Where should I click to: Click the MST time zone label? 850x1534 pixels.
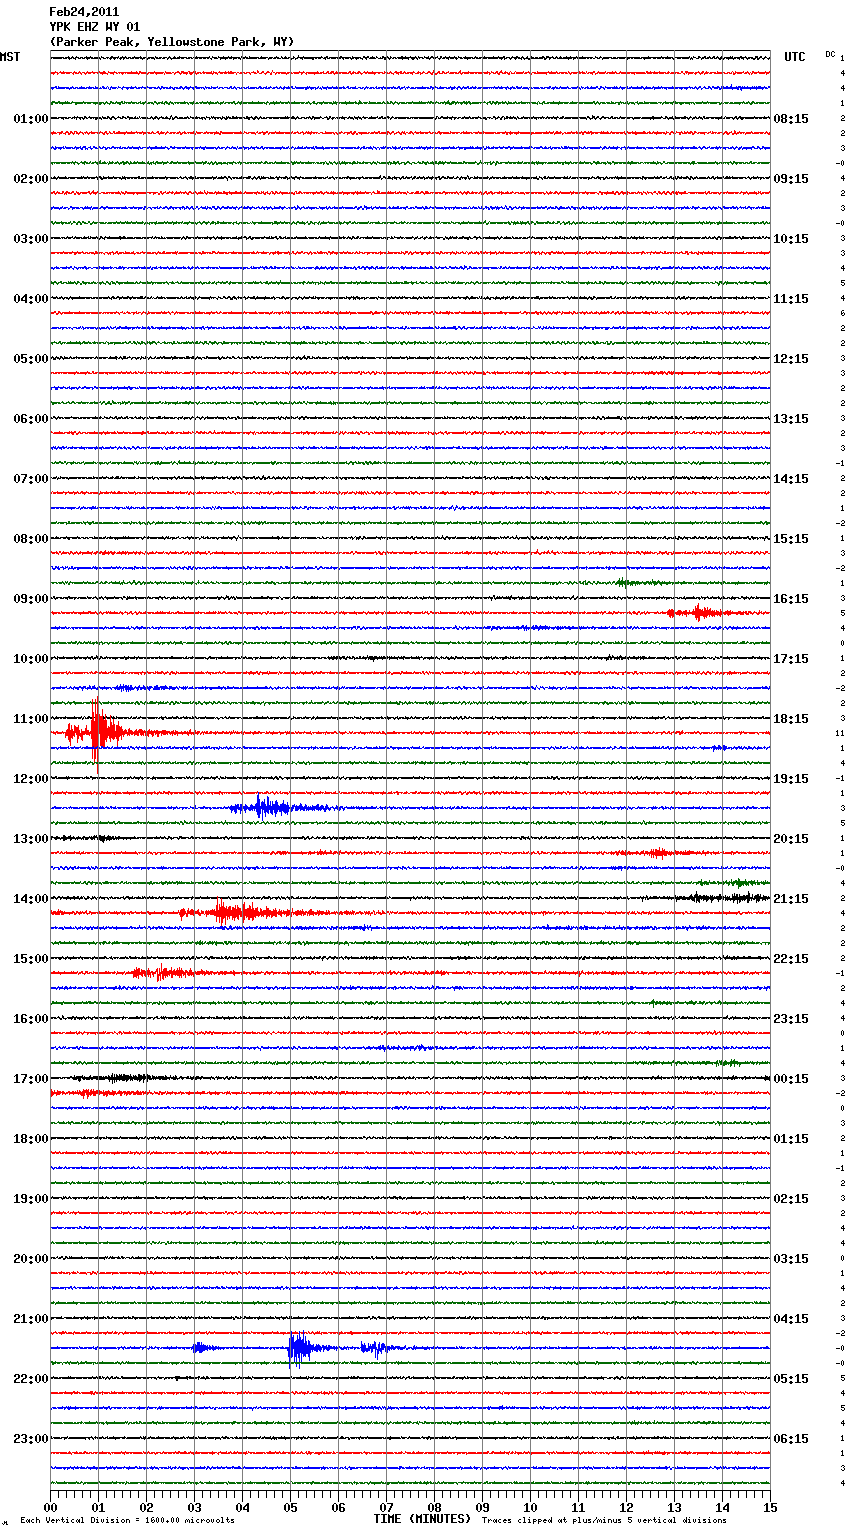click(x=10, y=57)
